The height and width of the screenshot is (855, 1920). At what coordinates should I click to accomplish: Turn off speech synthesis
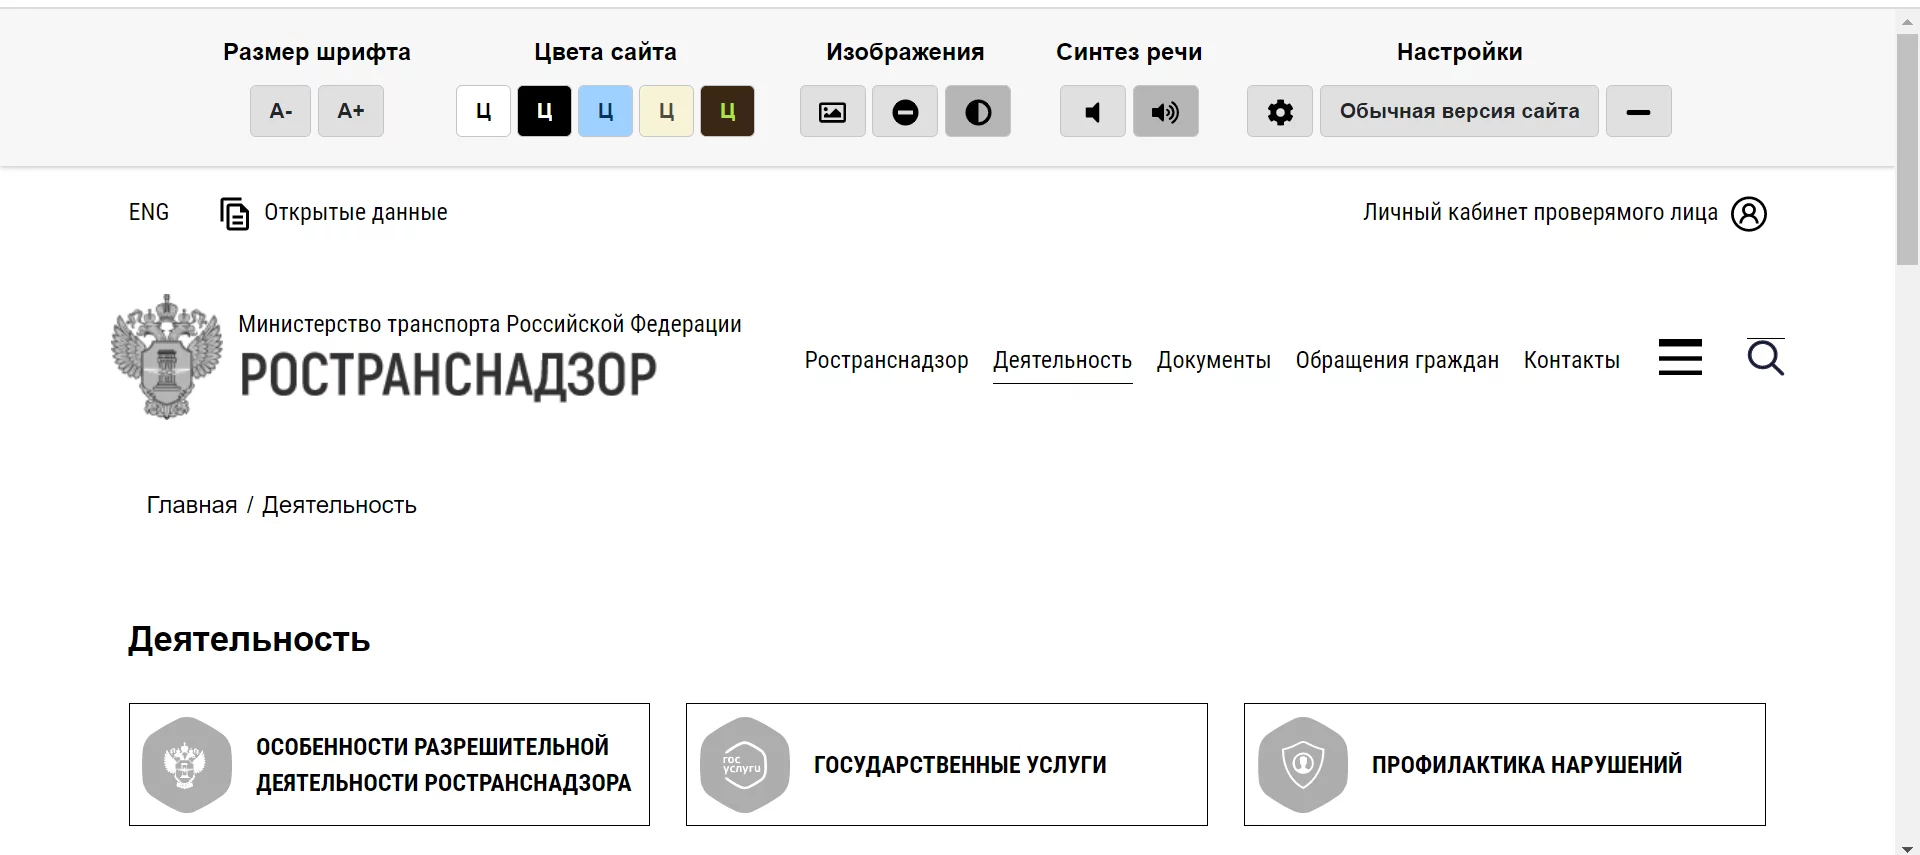(x=1092, y=111)
